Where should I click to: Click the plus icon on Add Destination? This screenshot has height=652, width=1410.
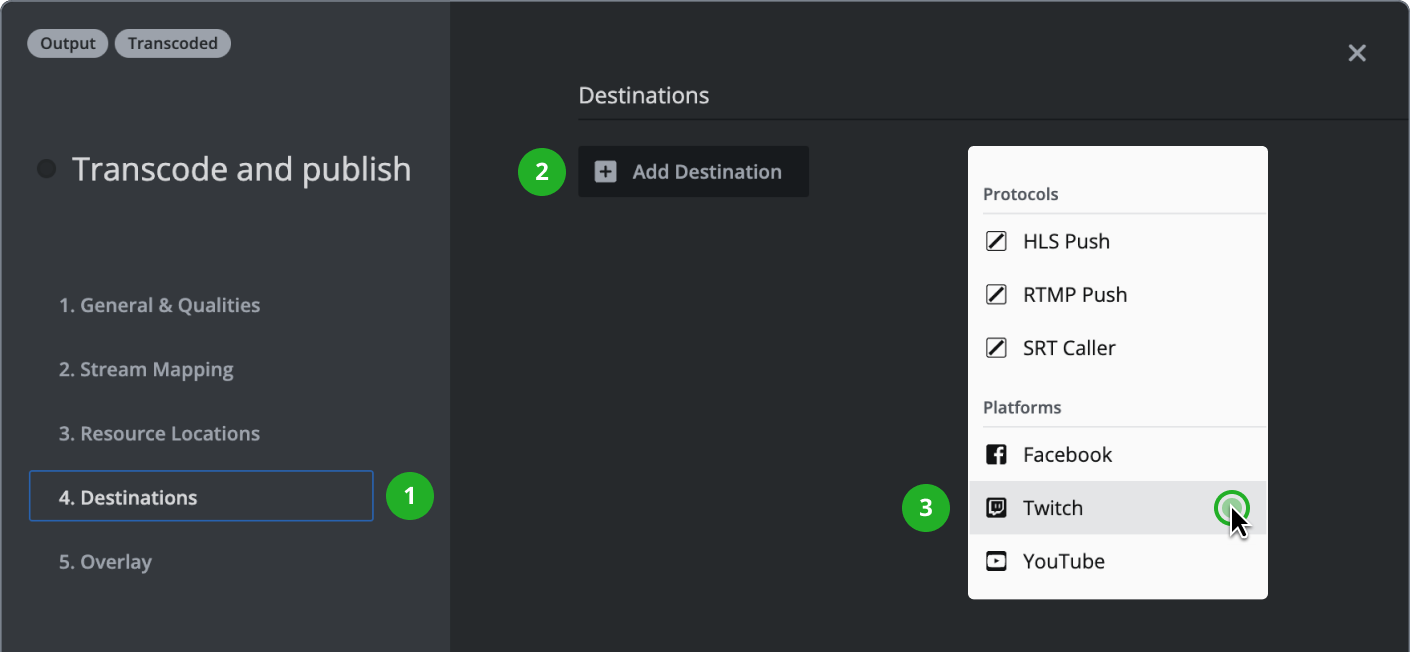tap(605, 172)
